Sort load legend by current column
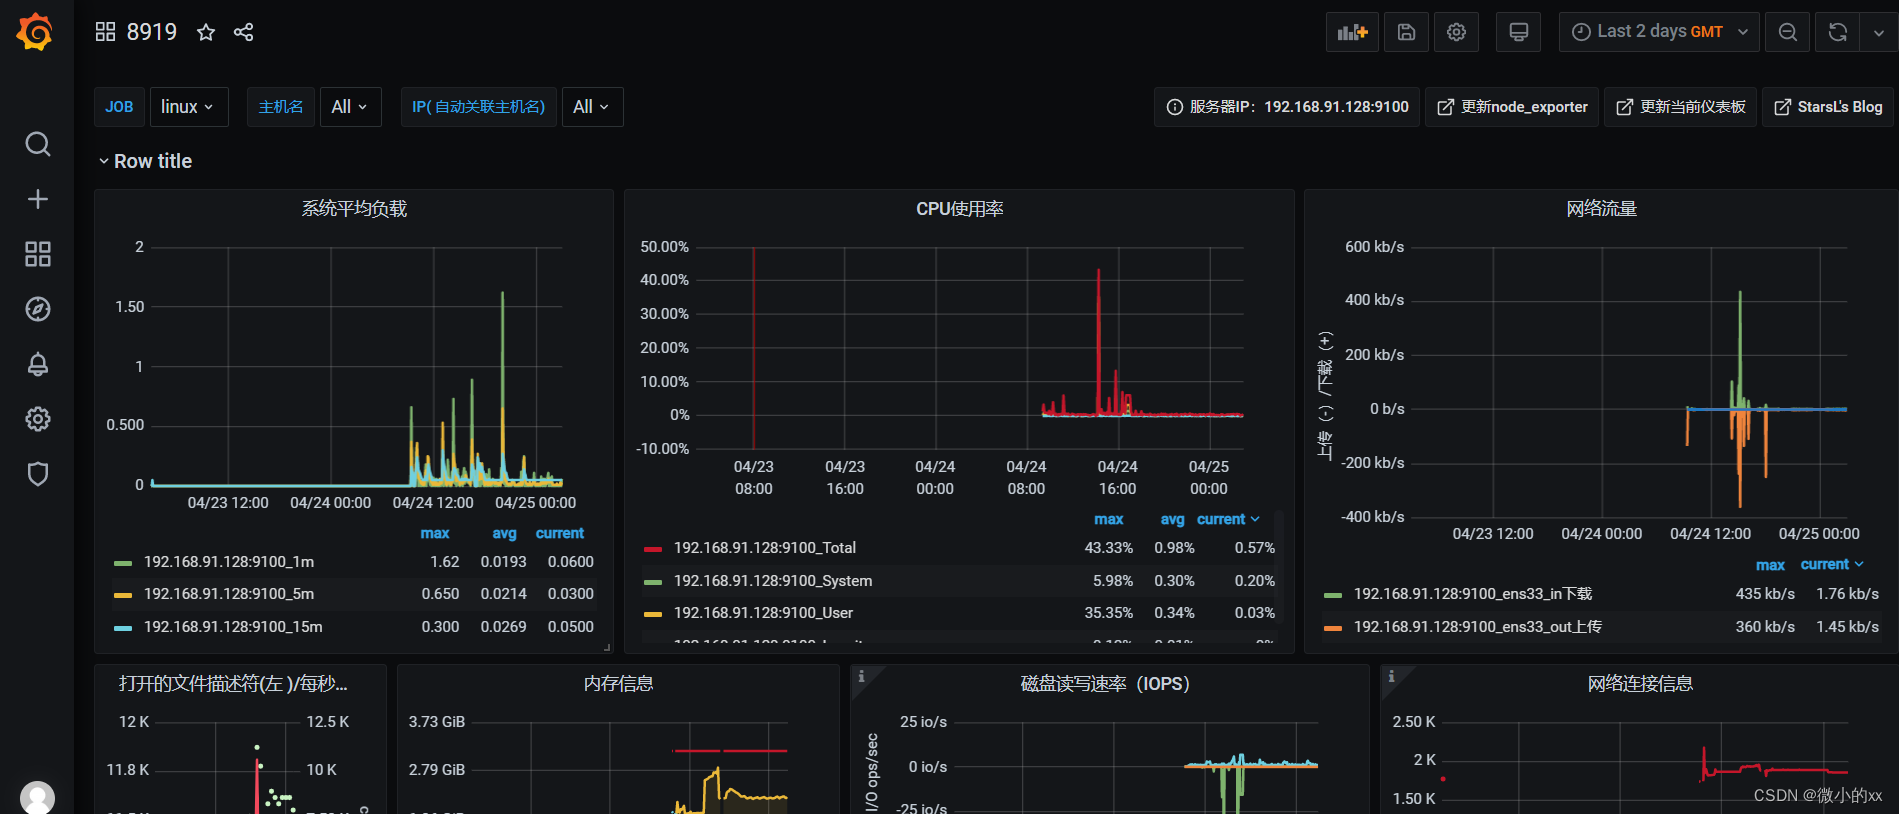The height and width of the screenshot is (814, 1899). (560, 533)
